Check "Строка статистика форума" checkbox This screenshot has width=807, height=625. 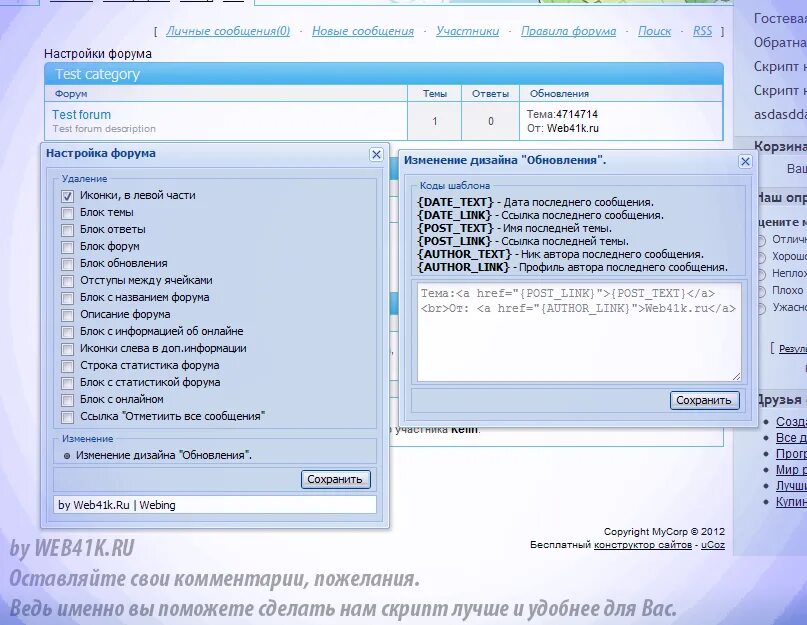tap(67, 366)
